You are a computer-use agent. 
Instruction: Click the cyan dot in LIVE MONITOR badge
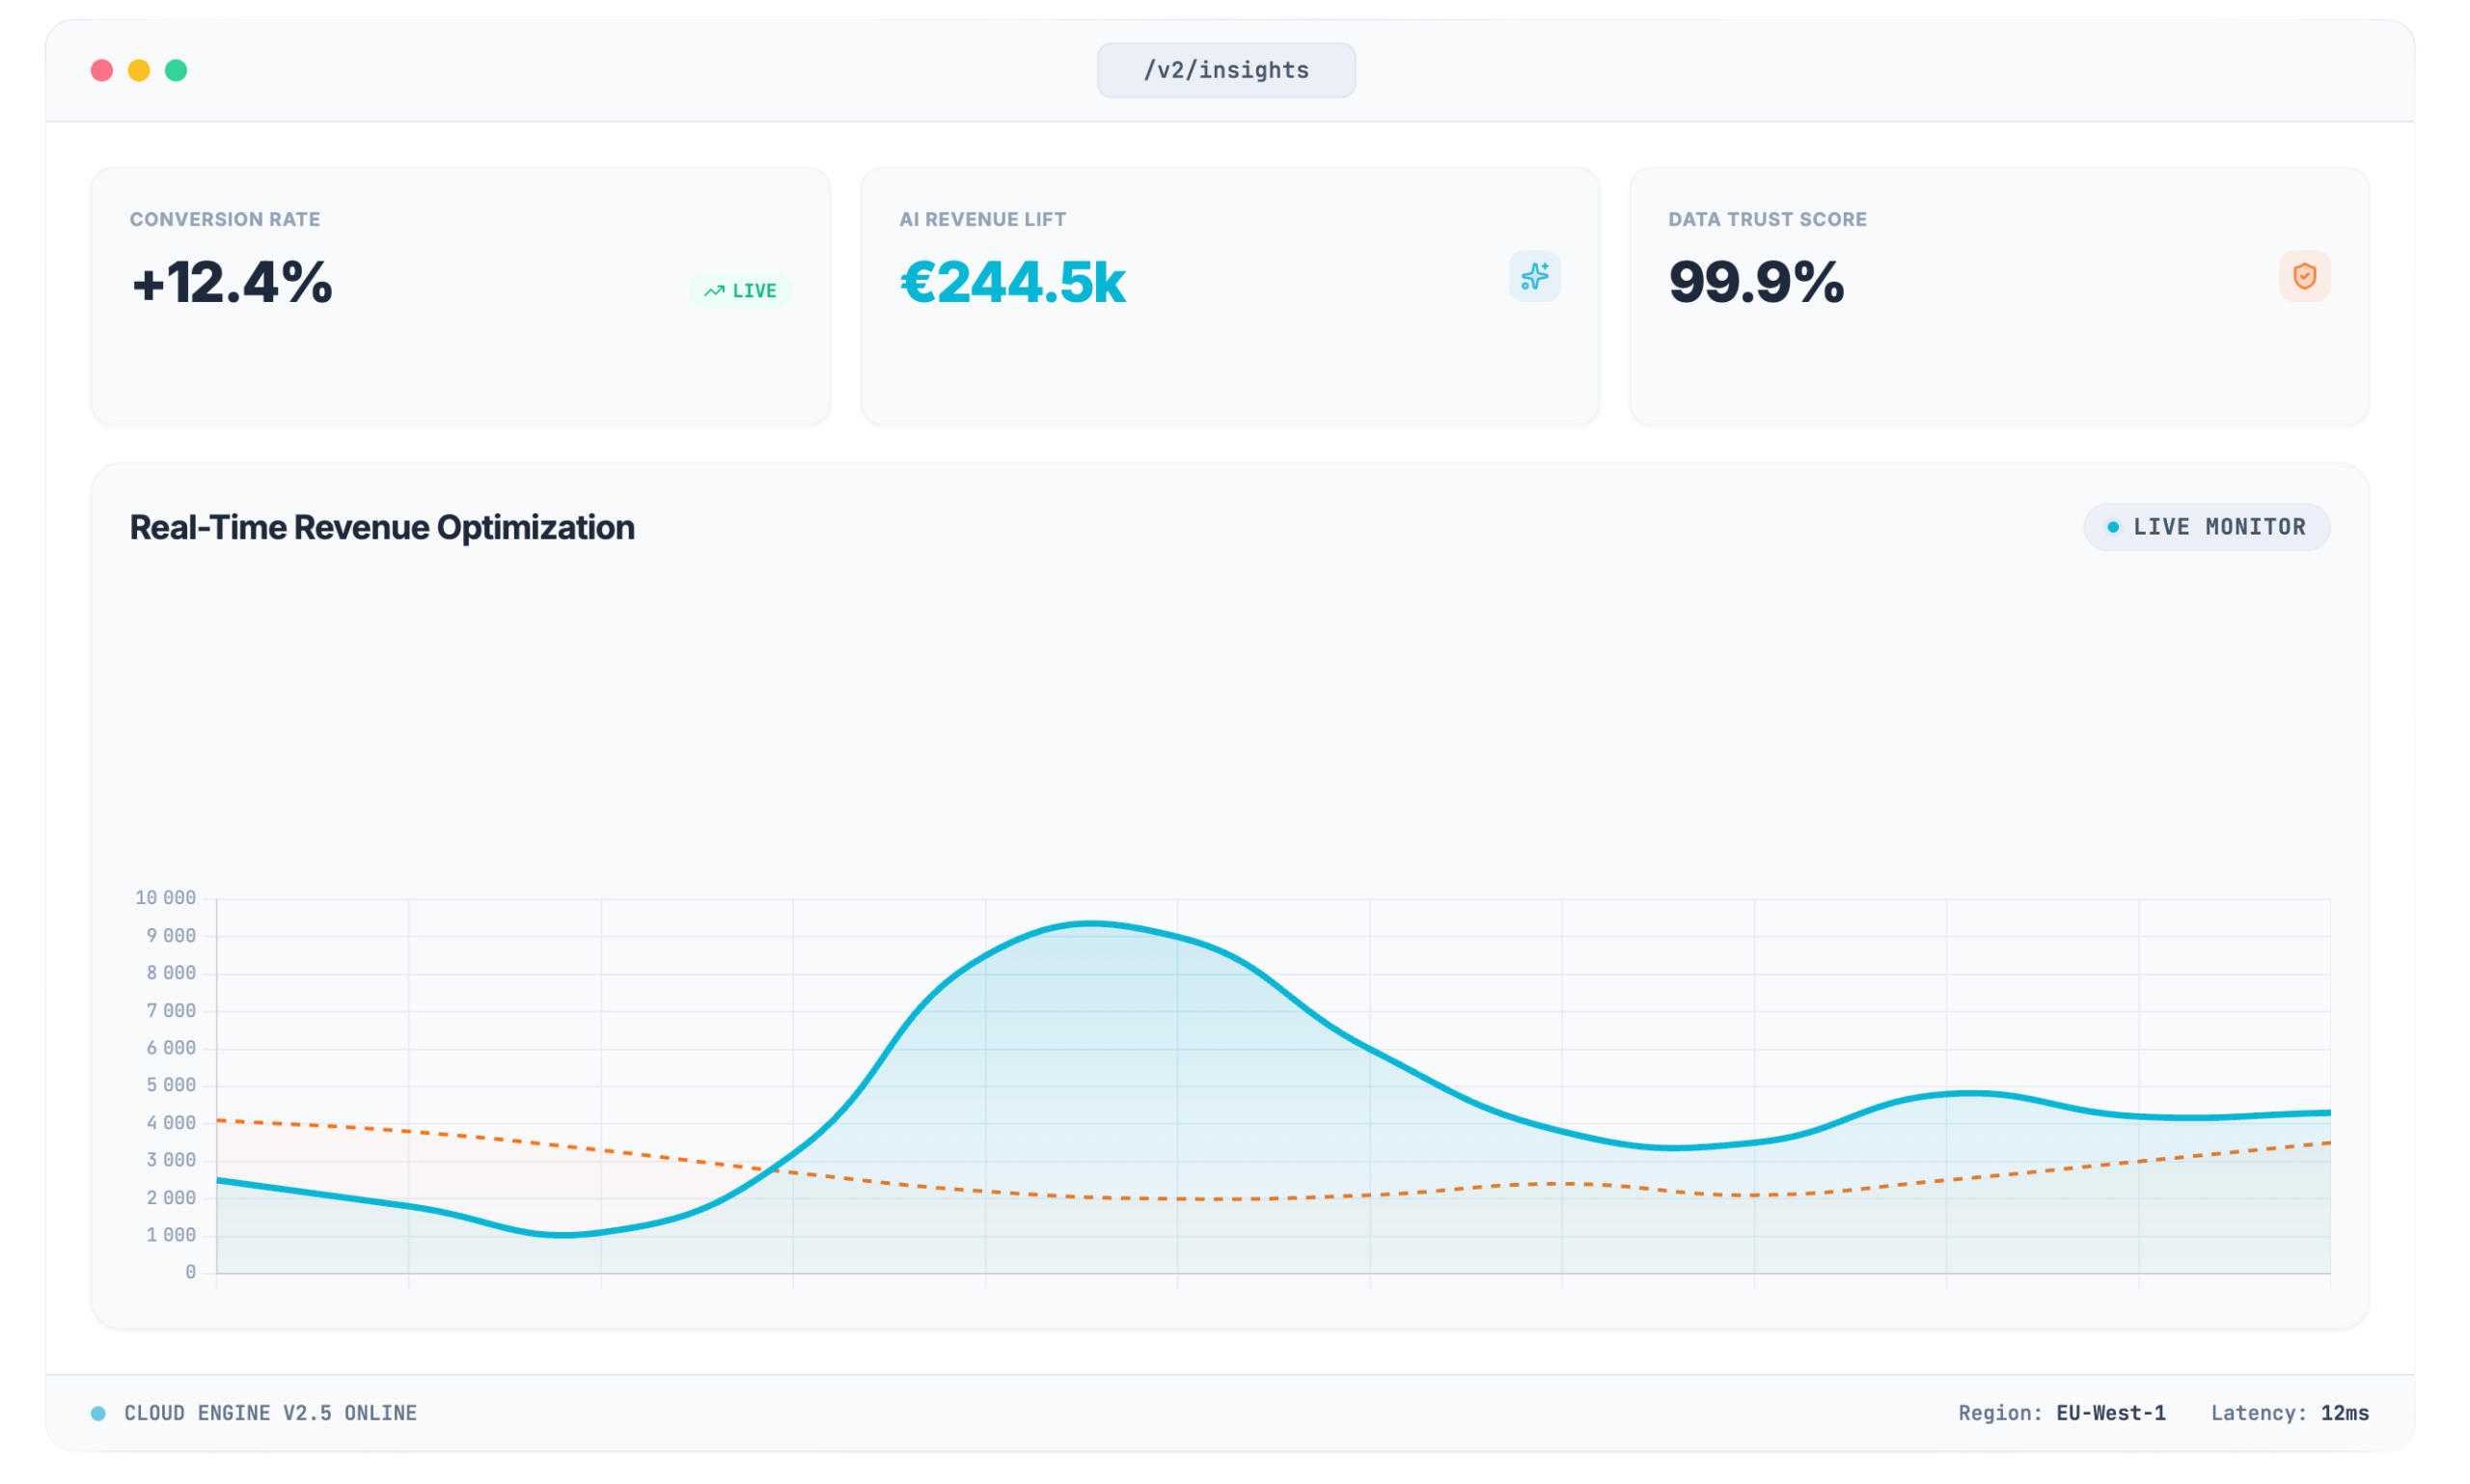[x=2112, y=527]
